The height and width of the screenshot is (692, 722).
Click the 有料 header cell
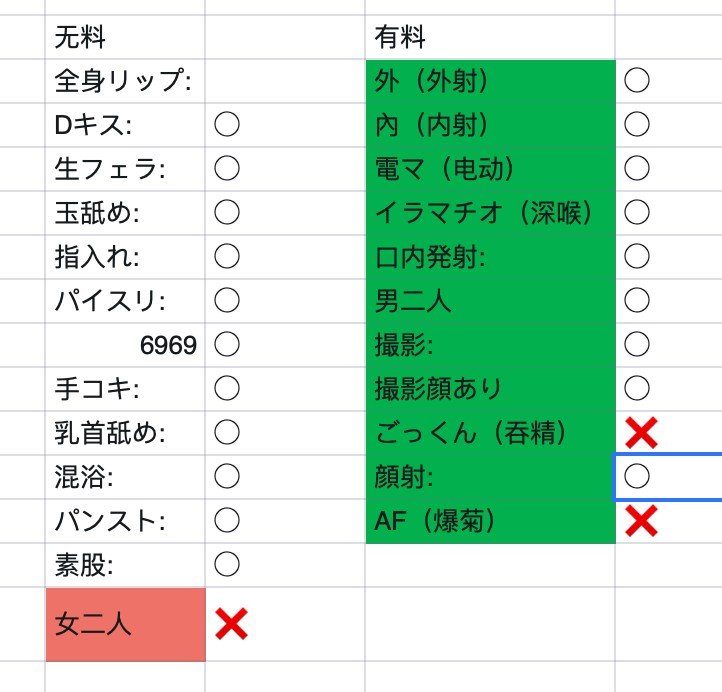coord(490,38)
